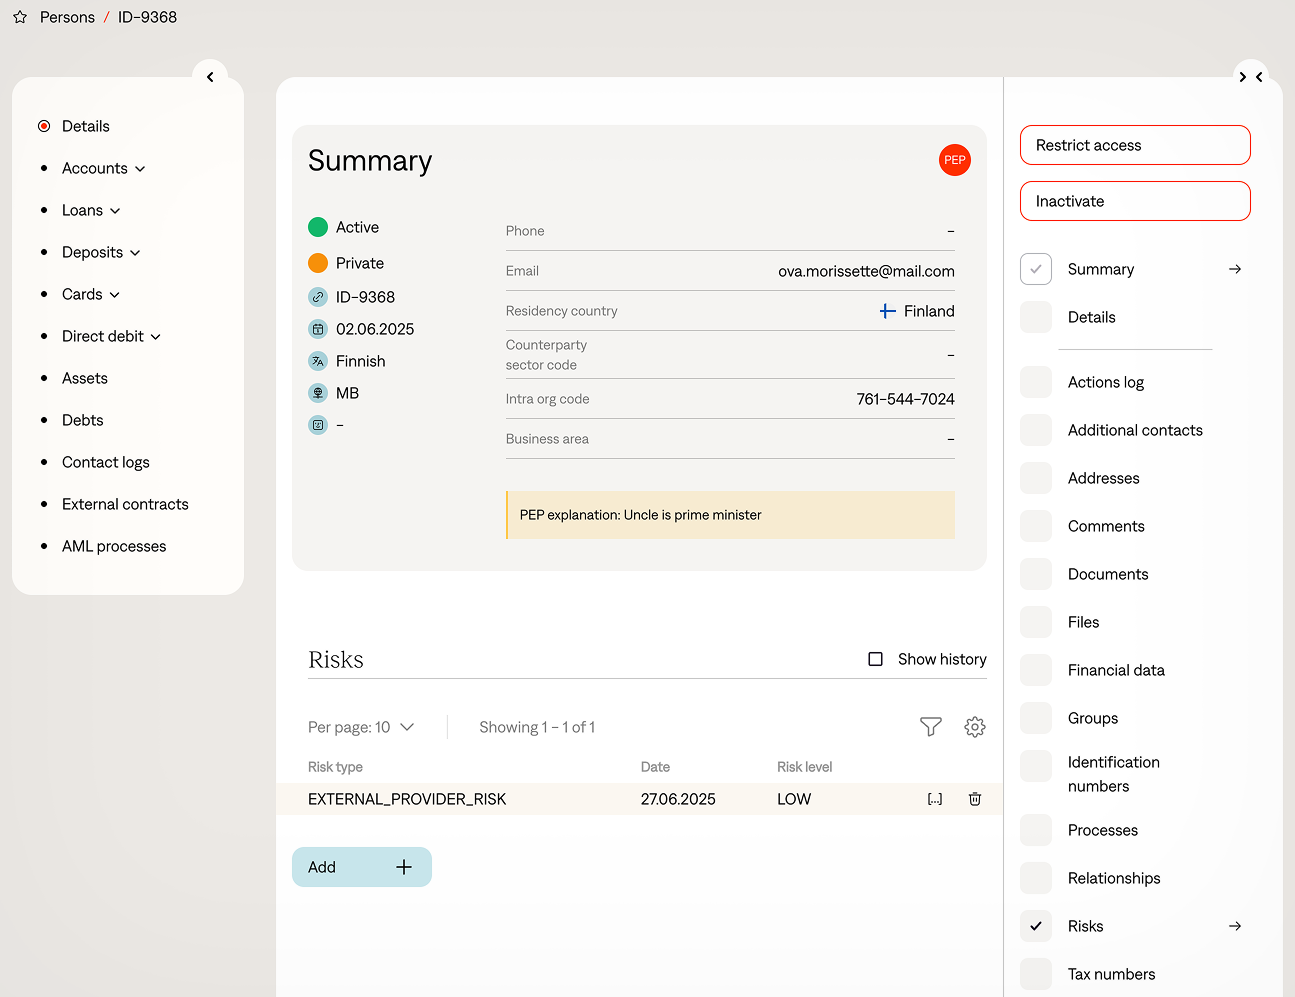Click the right-pointing chevron above the right panel
This screenshot has width=1295, height=997.
1243,77
